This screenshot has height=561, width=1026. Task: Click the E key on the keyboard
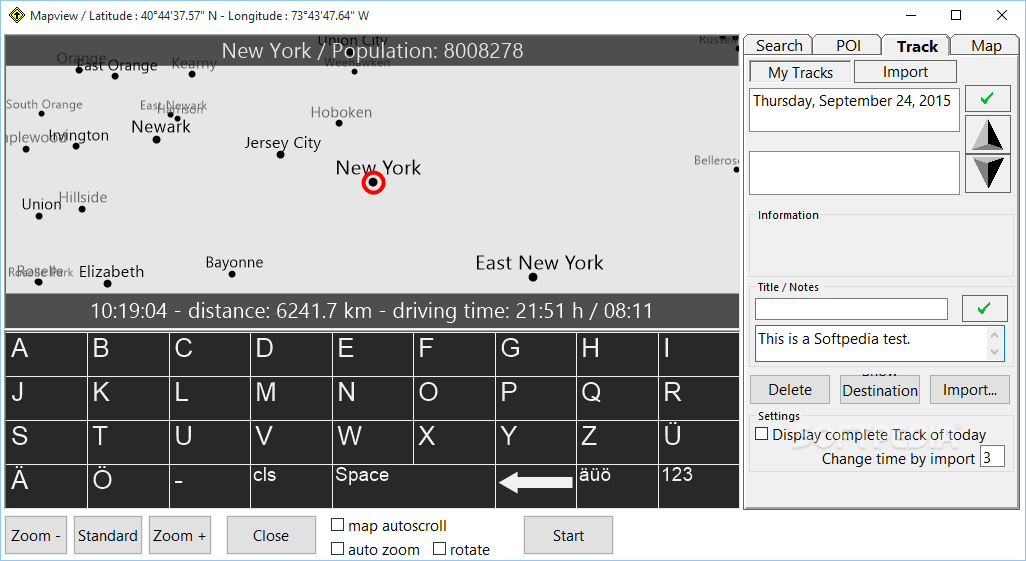pyautogui.click(x=373, y=354)
